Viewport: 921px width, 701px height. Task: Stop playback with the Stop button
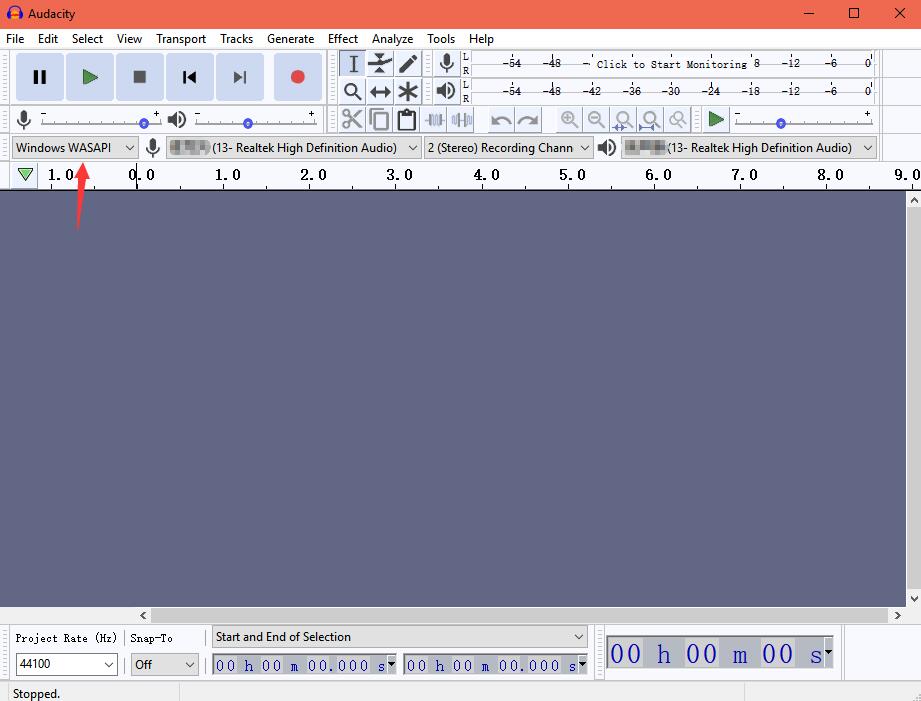click(140, 77)
